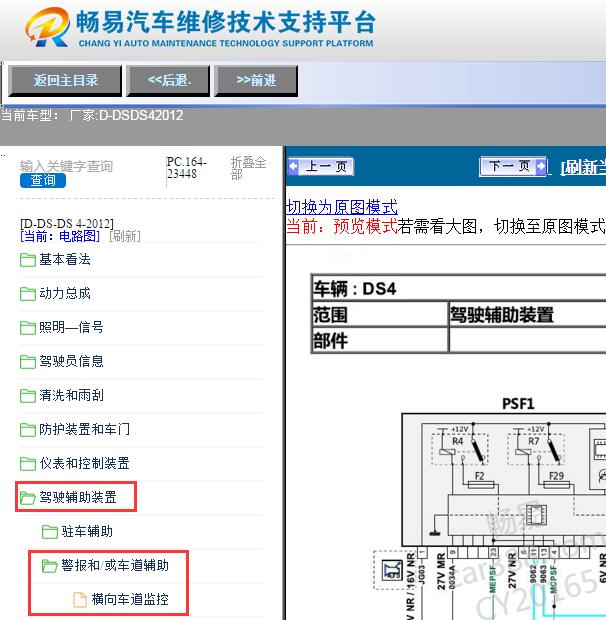
Task: Click the 驾驶辅助装置 table cell
Action: pos(527,315)
